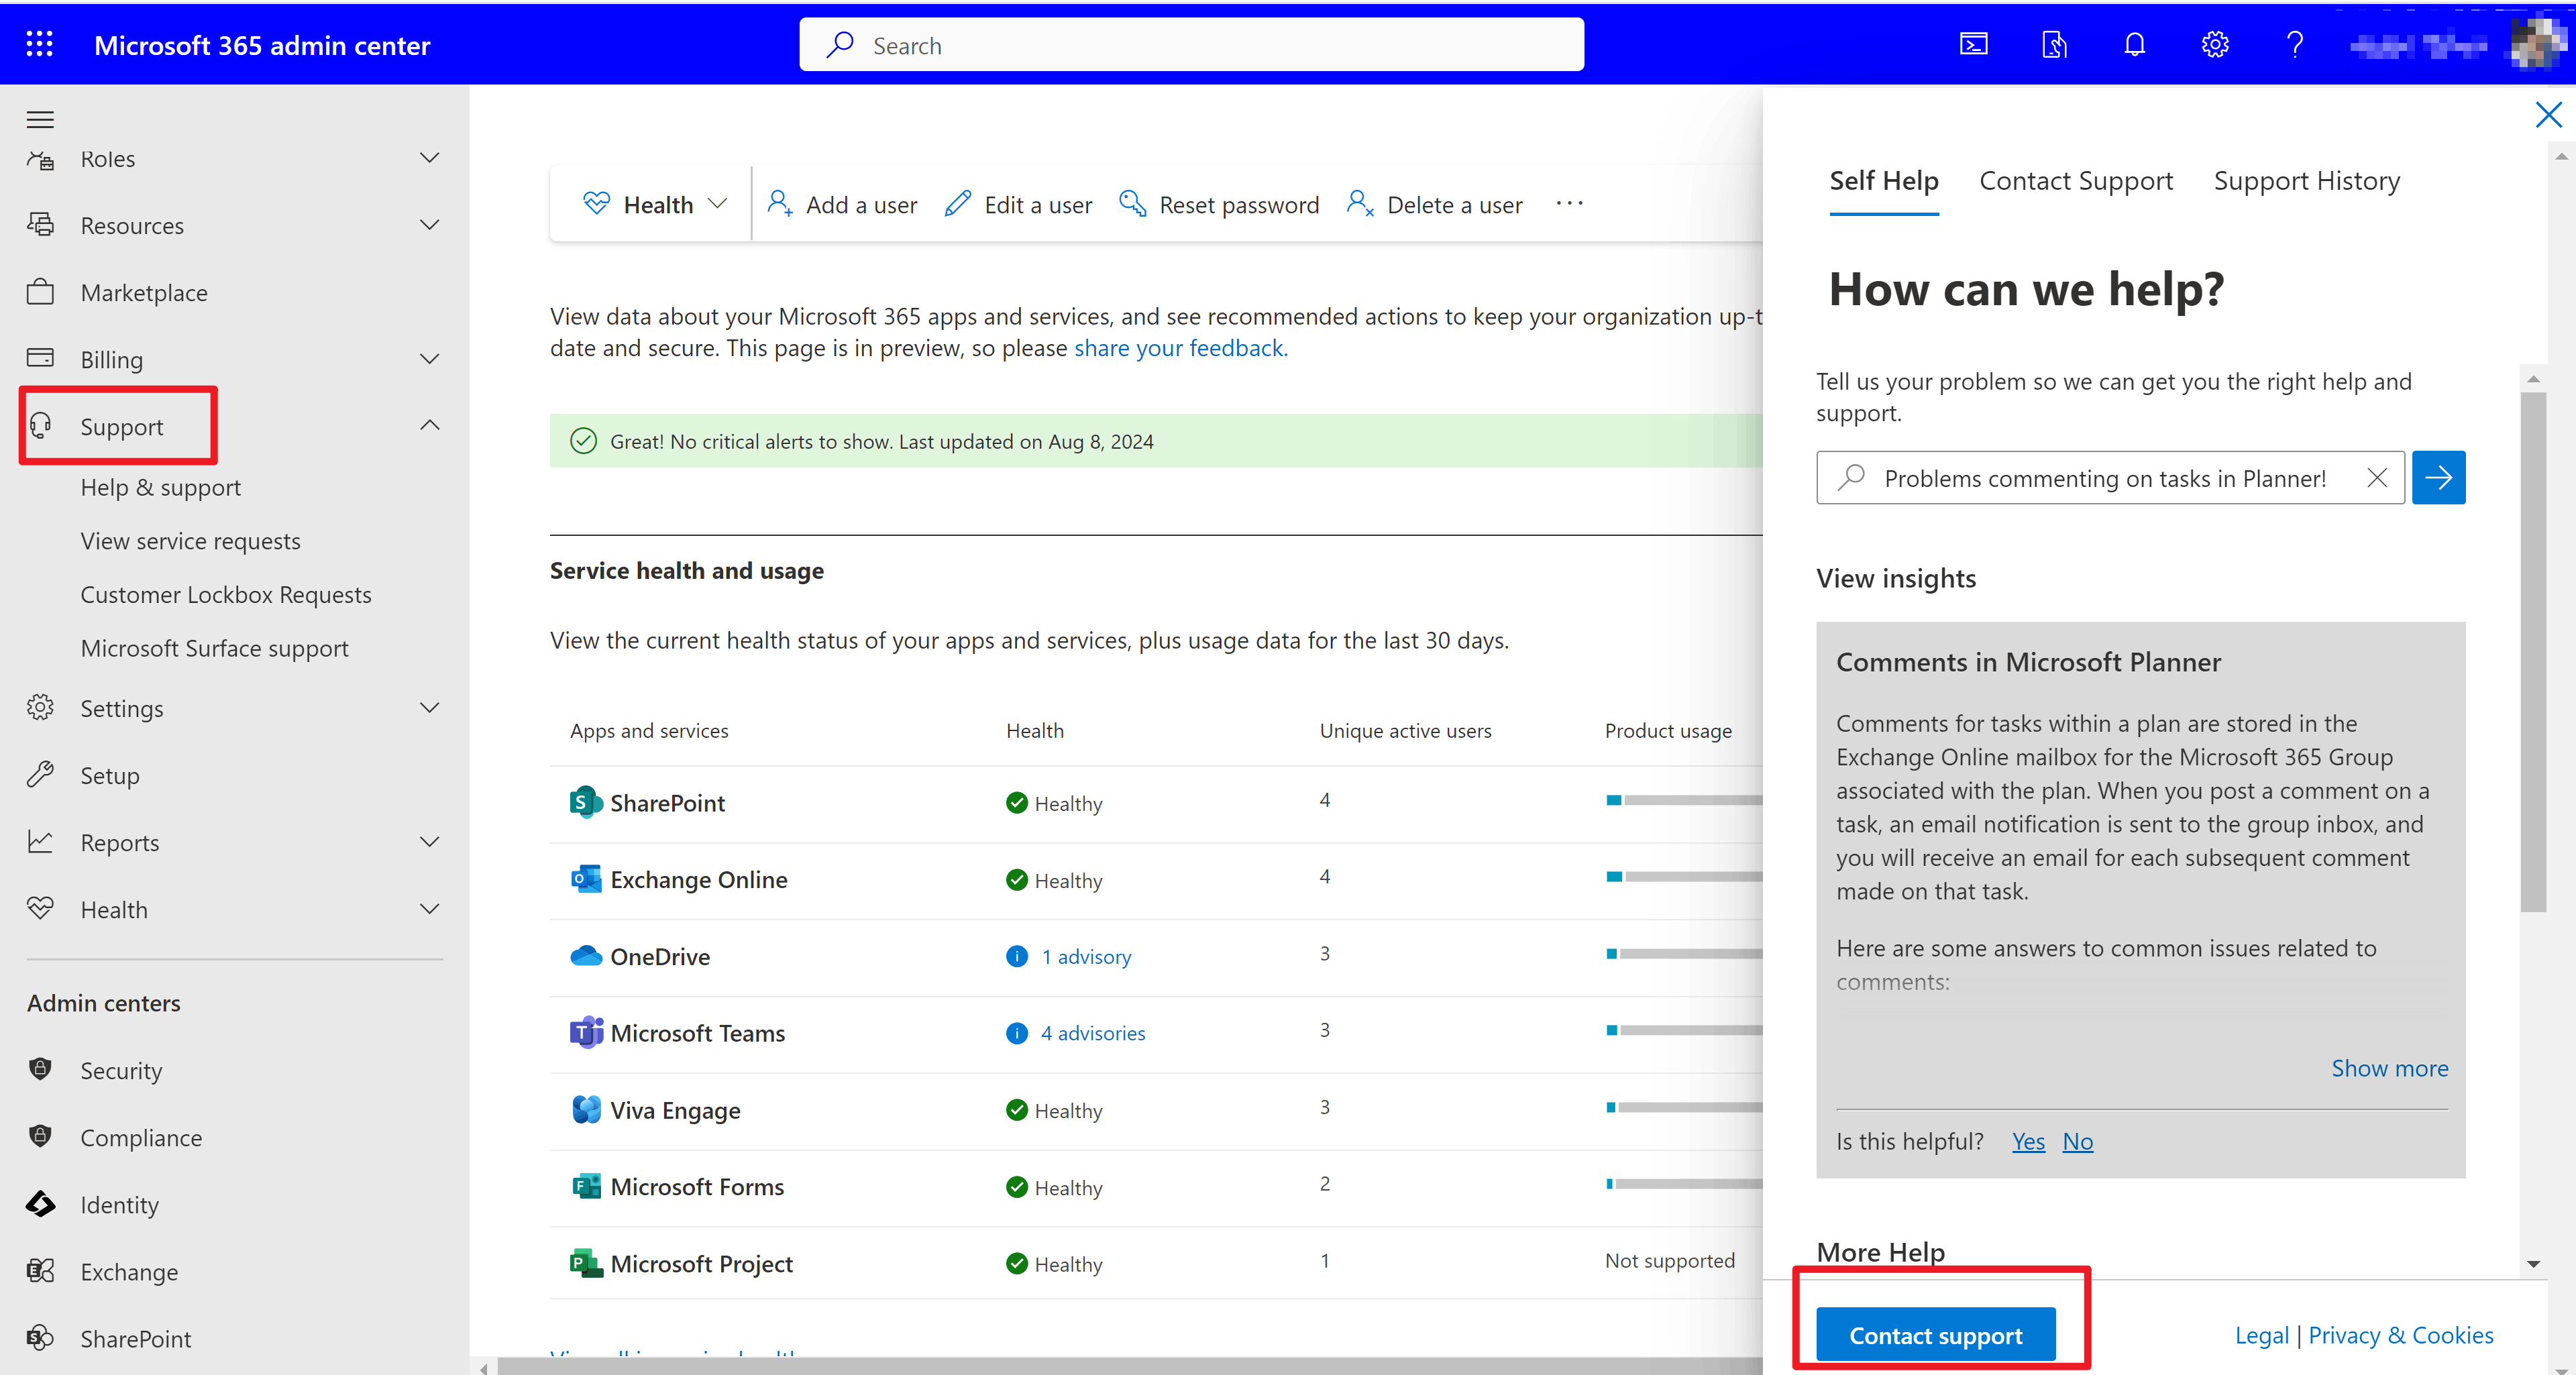
Task: Click the top Search input field
Action: coord(1190,45)
